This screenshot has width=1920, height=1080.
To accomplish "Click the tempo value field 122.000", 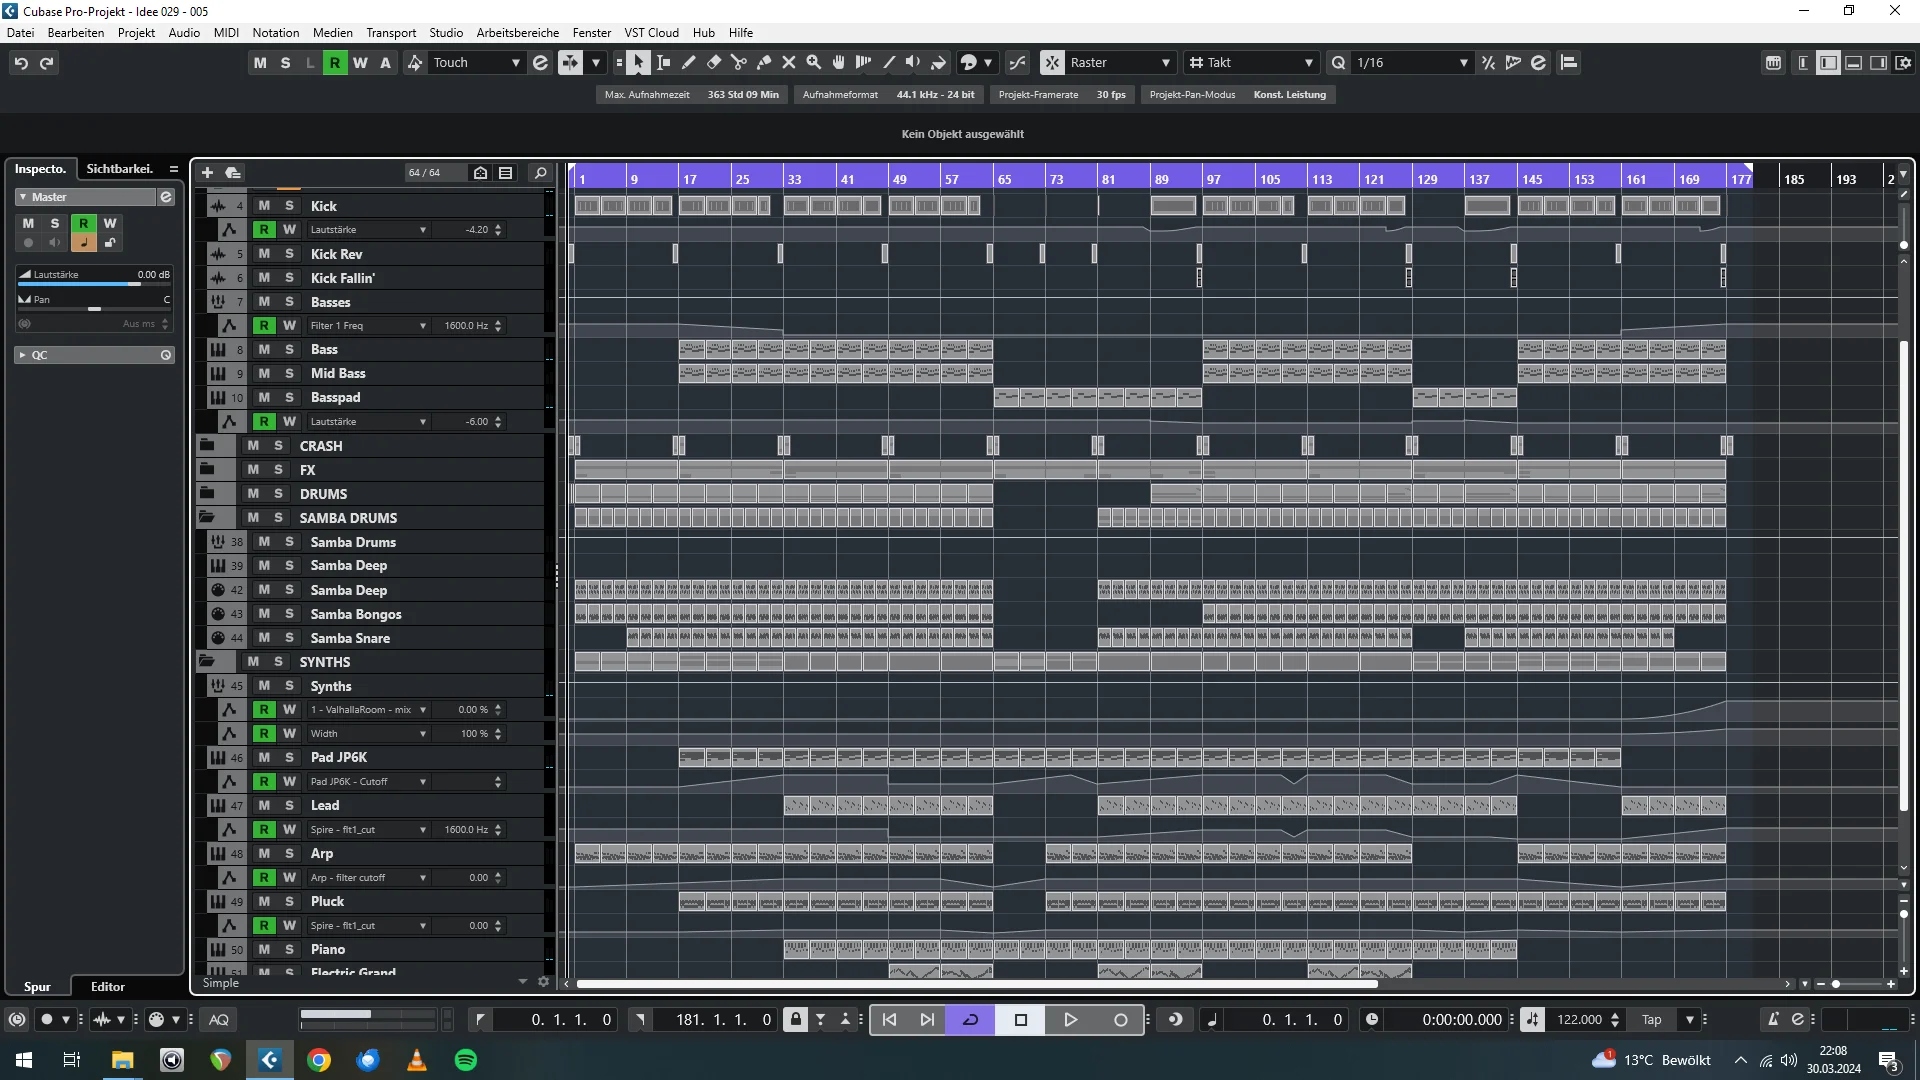I will pyautogui.click(x=1579, y=1020).
